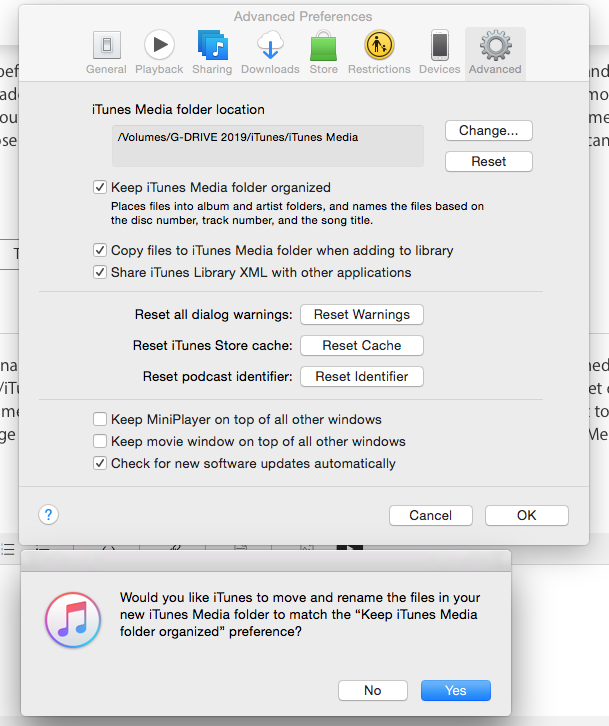
Task: Open the Playback preferences icon
Action: click(159, 45)
